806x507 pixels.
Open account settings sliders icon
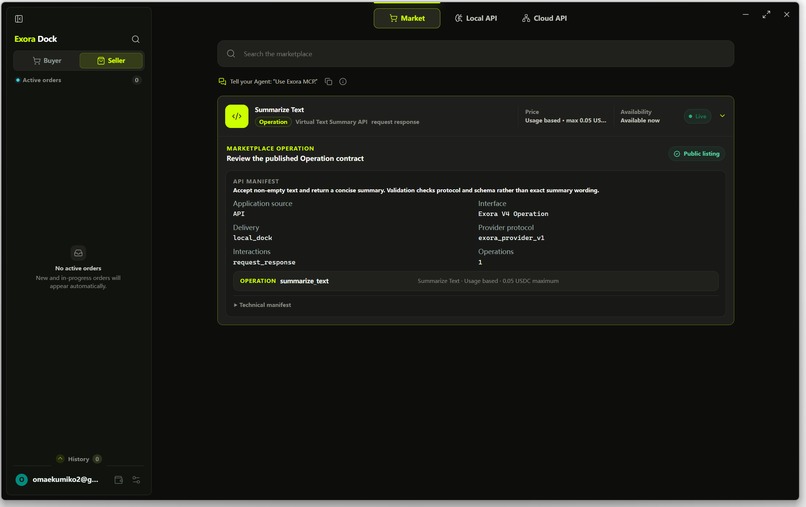[x=136, y=480]
